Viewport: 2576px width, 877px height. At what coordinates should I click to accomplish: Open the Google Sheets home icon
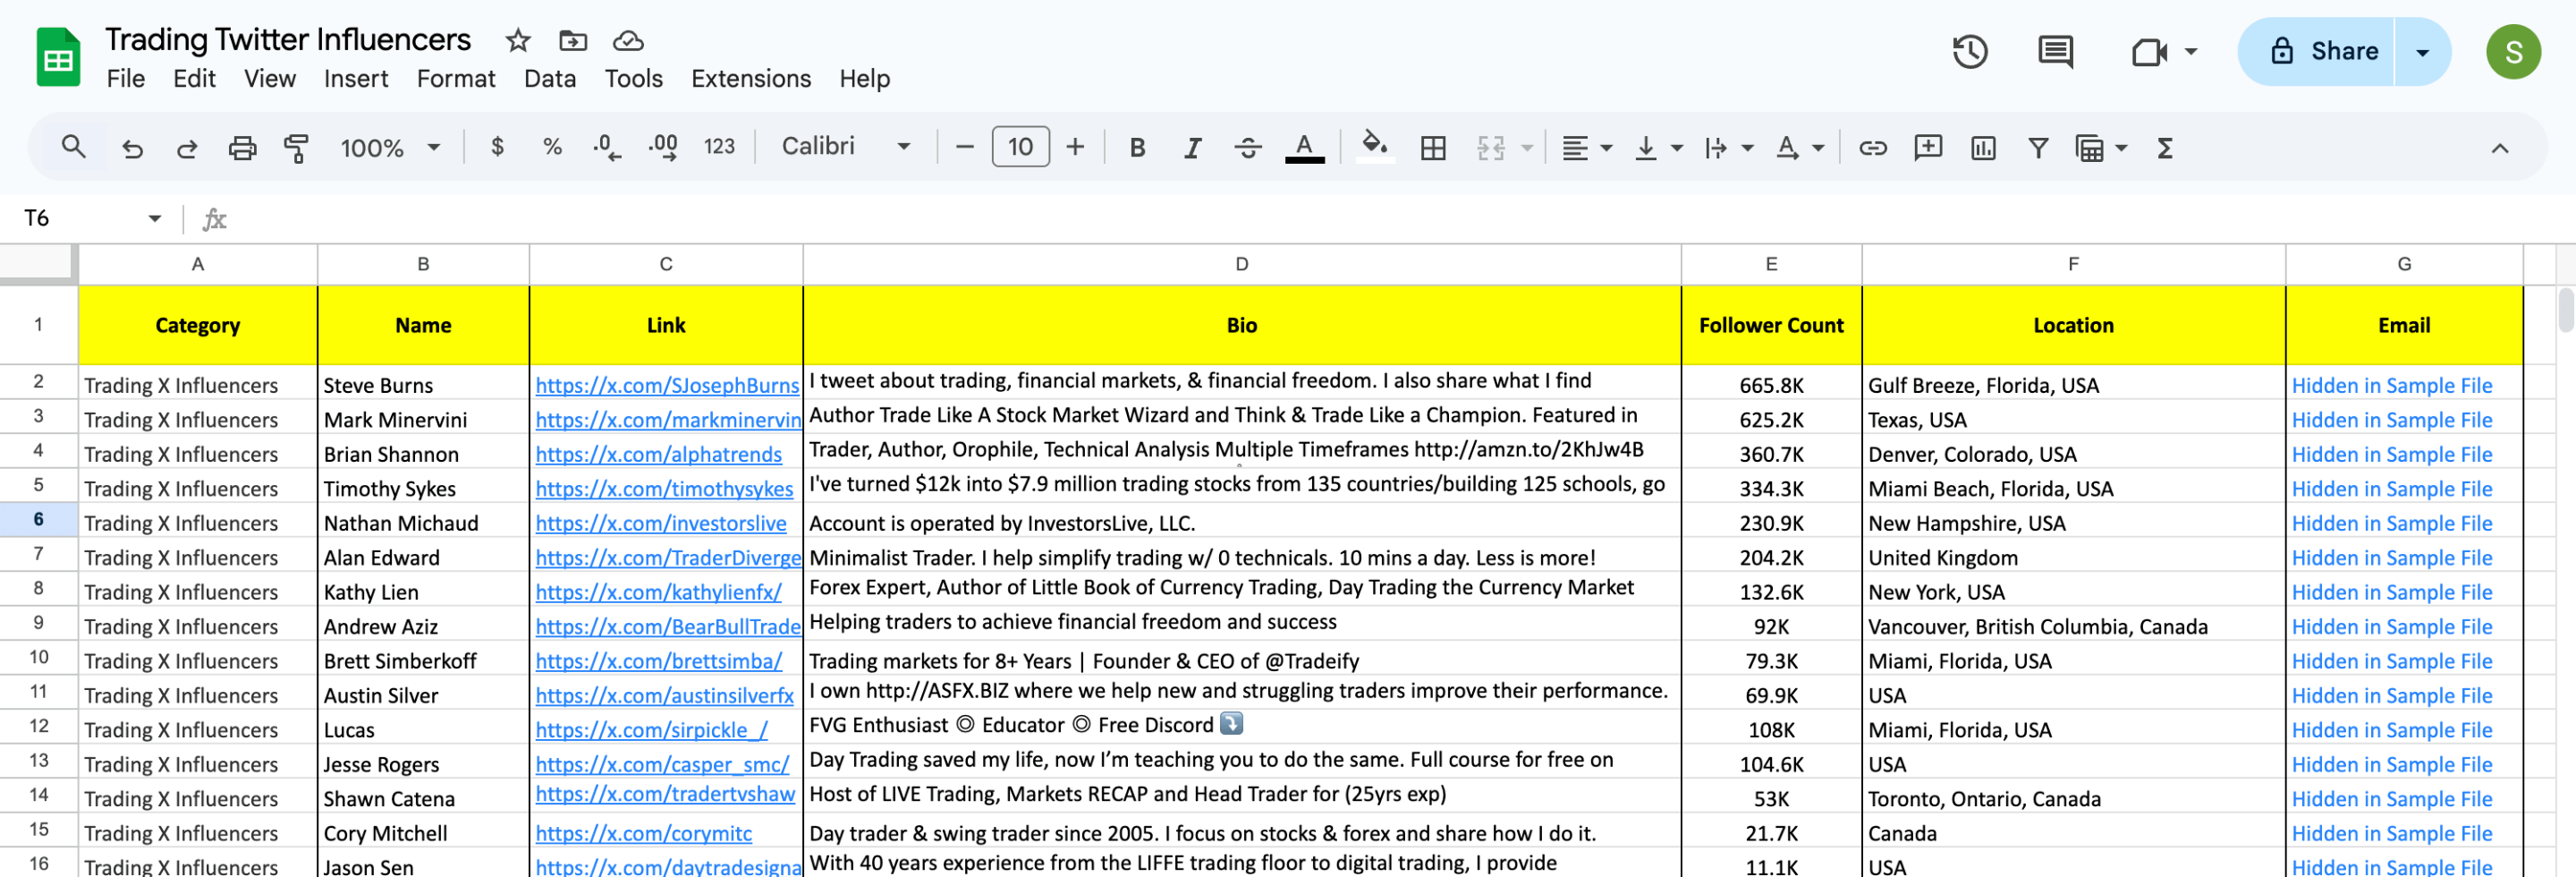coord(58,58)
